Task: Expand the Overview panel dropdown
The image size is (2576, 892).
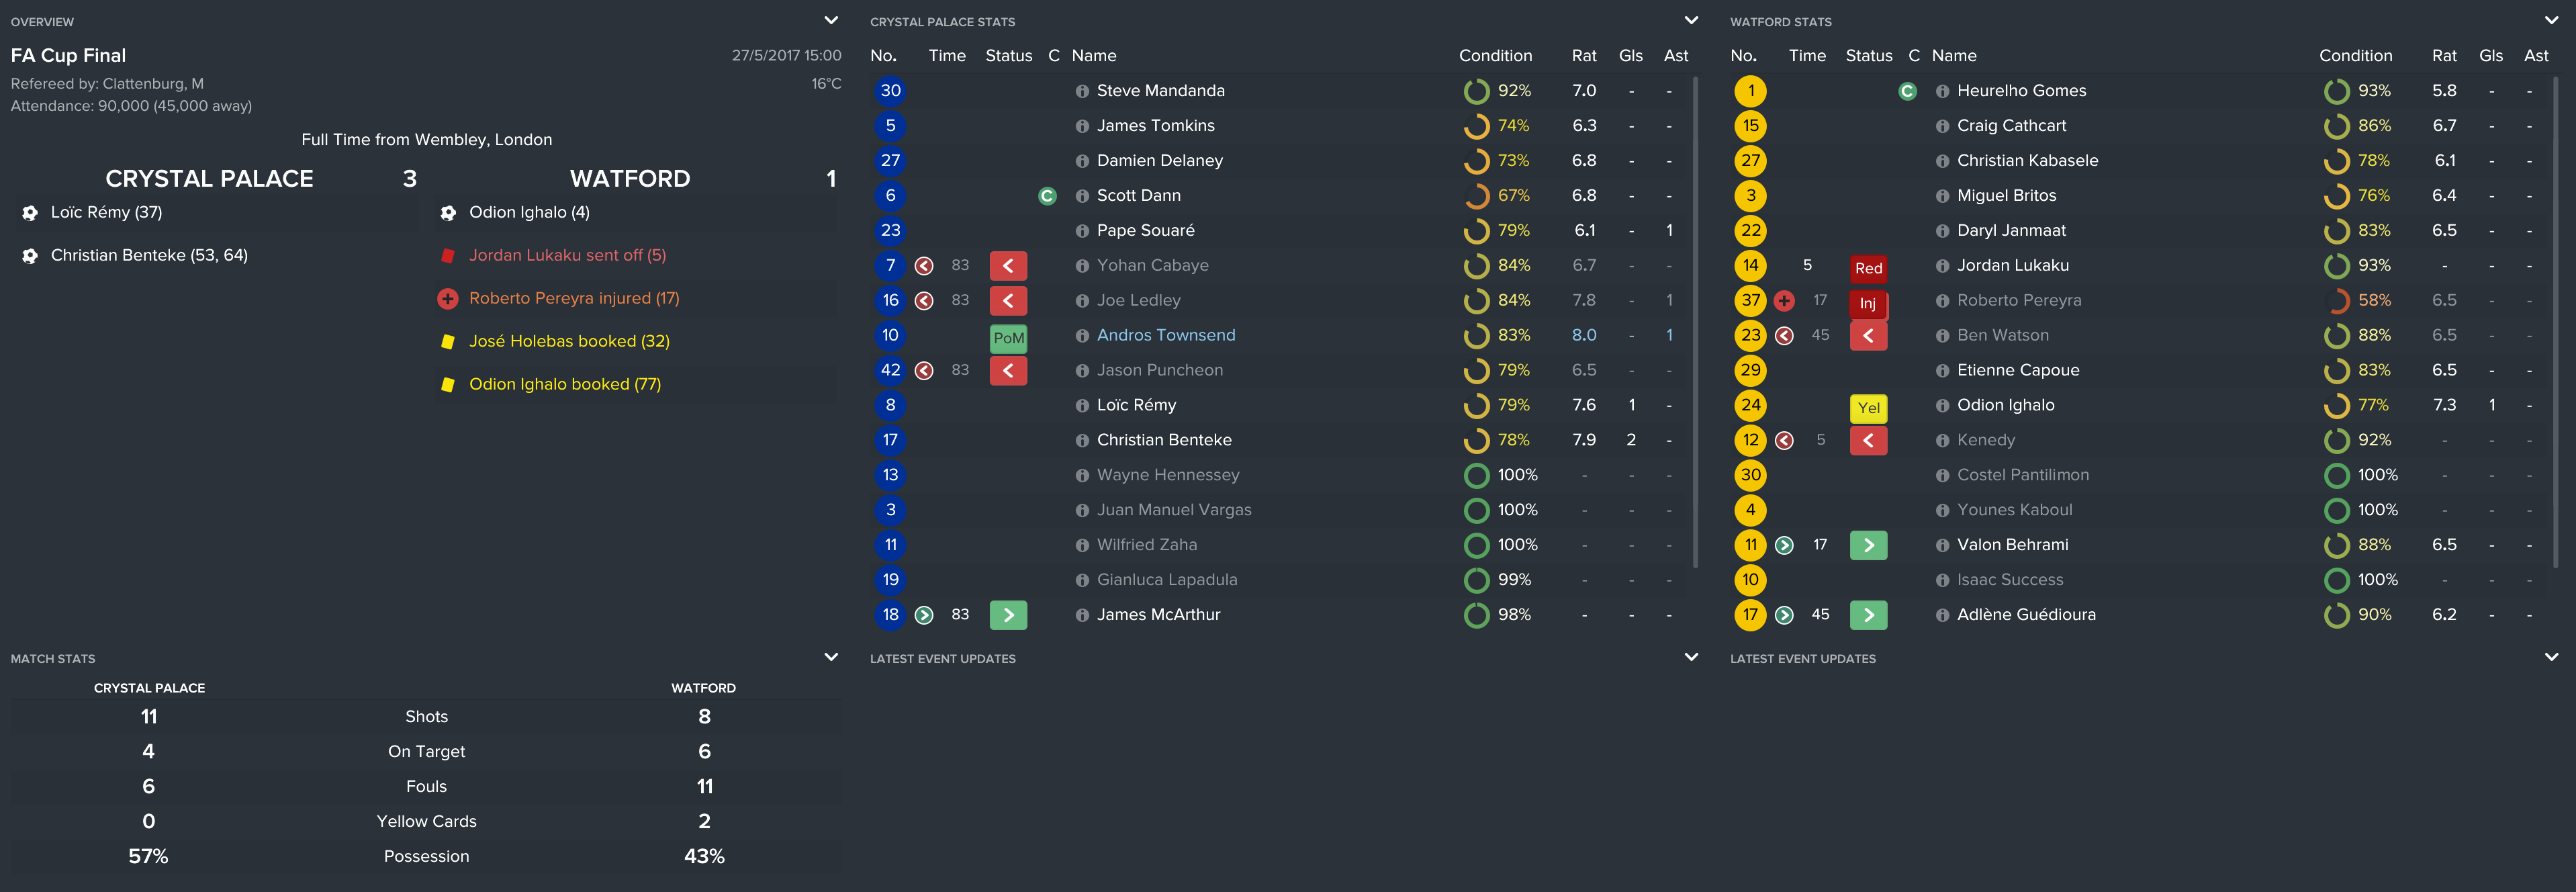Action: click(831, 20)
